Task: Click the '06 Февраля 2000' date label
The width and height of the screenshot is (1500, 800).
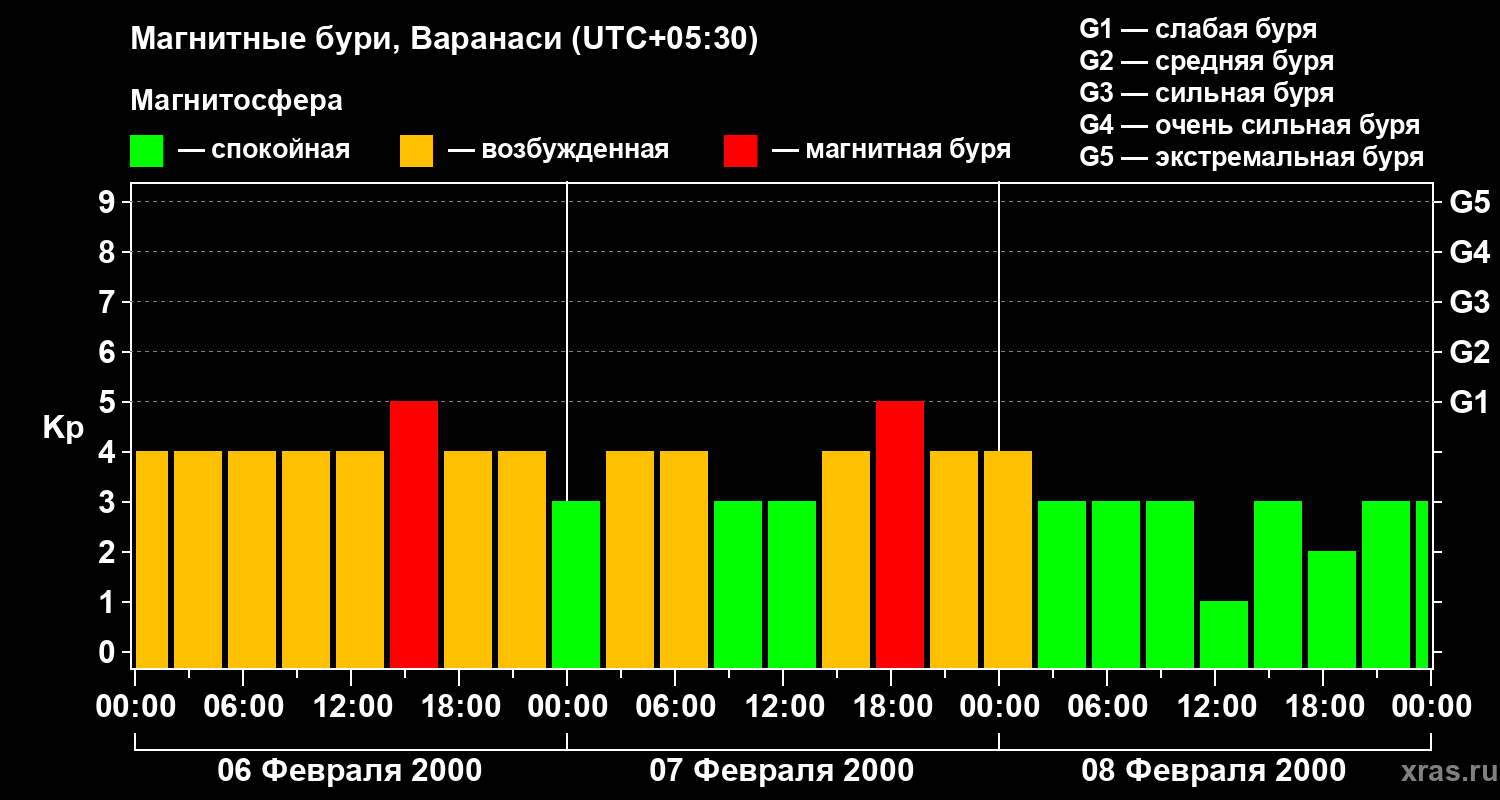Action: click(350, 771)
